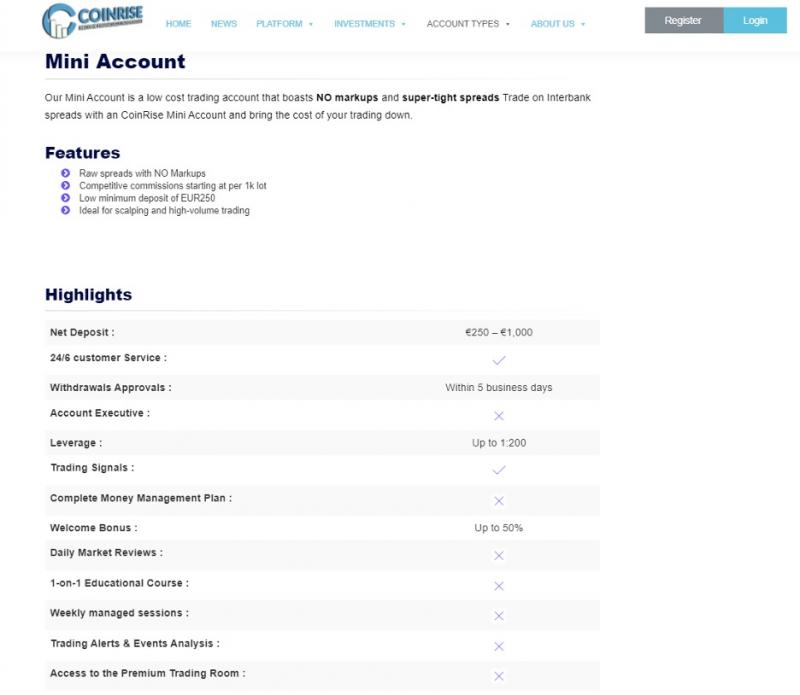Click the X mark for 1-on-1 Educational Course
This screenshot has height=695, width=800.
[498, 586]
